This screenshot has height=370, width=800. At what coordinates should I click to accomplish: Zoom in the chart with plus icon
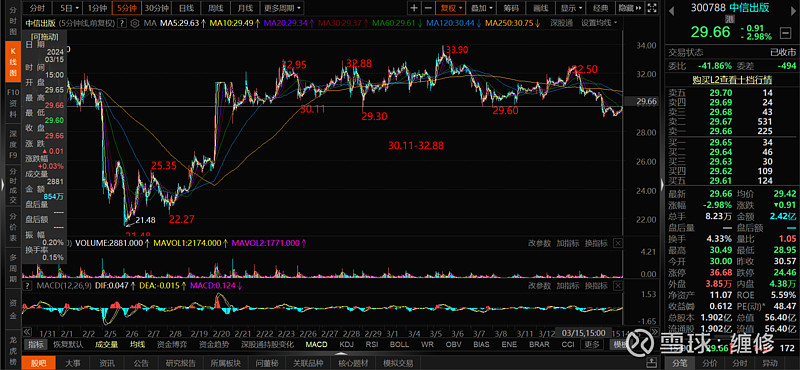(414, 8)
